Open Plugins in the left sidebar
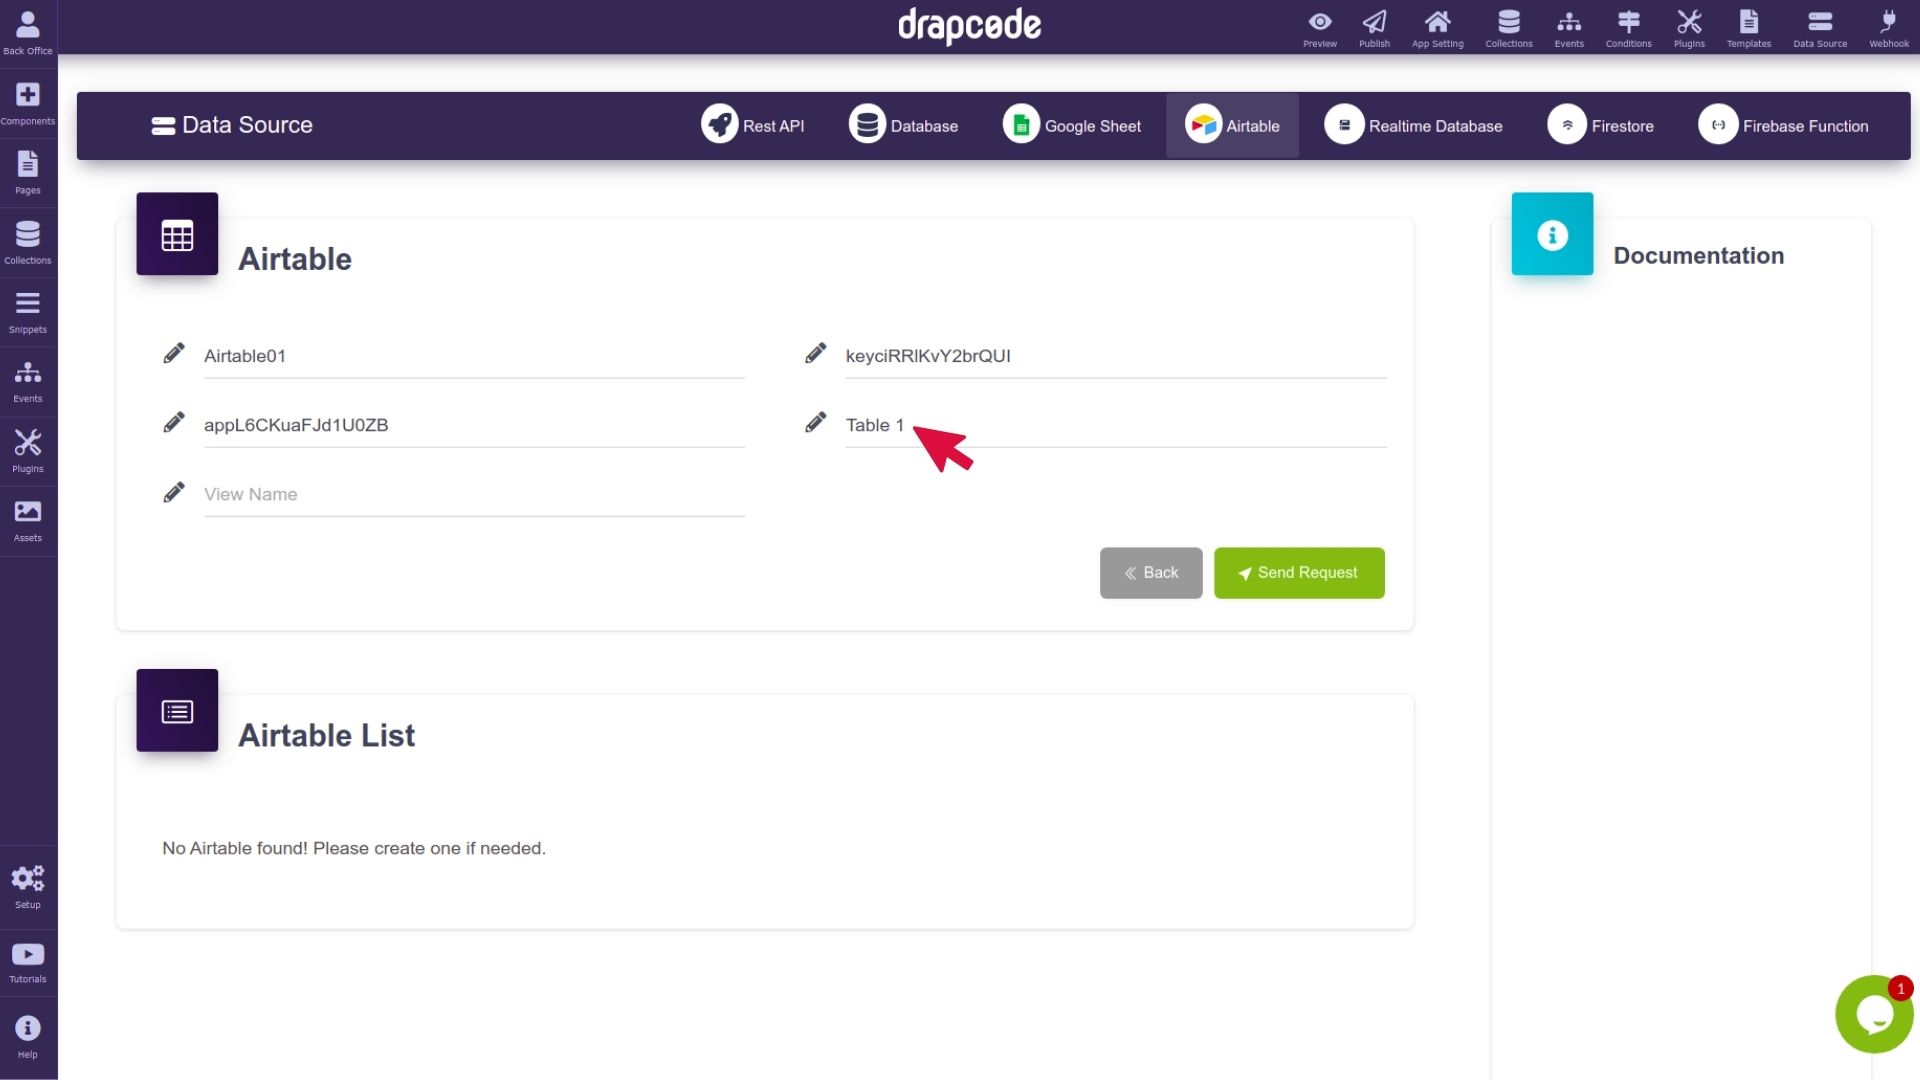 pyautogui.click(x=28, y=451)
